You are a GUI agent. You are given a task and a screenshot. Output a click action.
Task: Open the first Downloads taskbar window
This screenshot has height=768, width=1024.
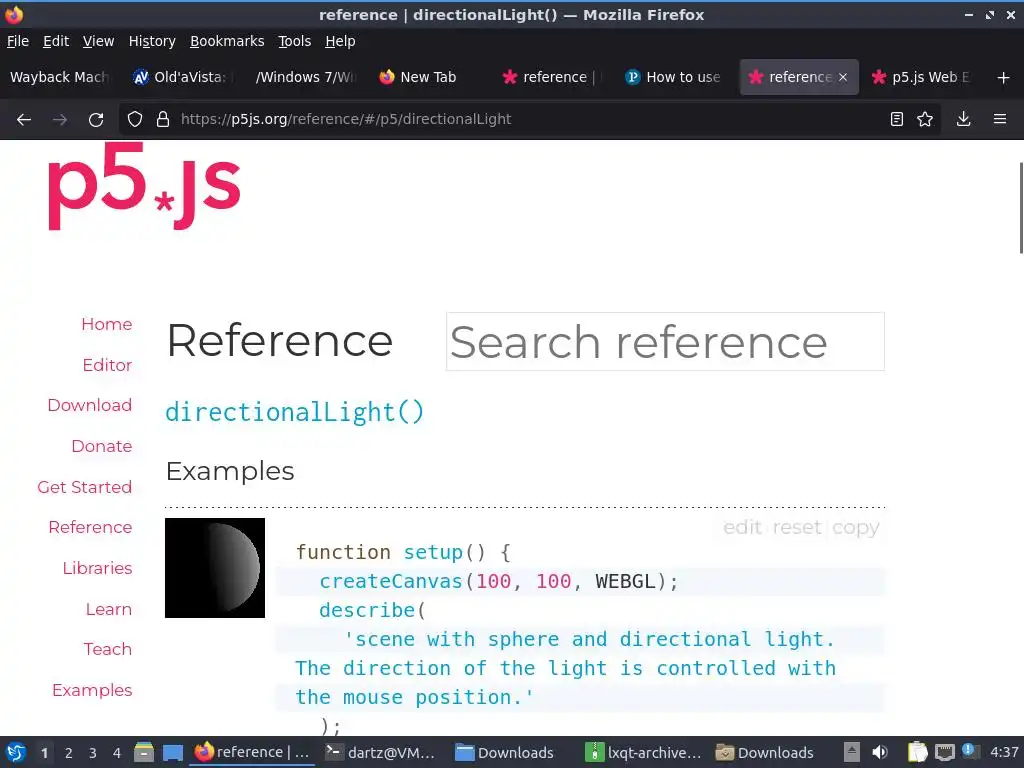coord(504,752)
